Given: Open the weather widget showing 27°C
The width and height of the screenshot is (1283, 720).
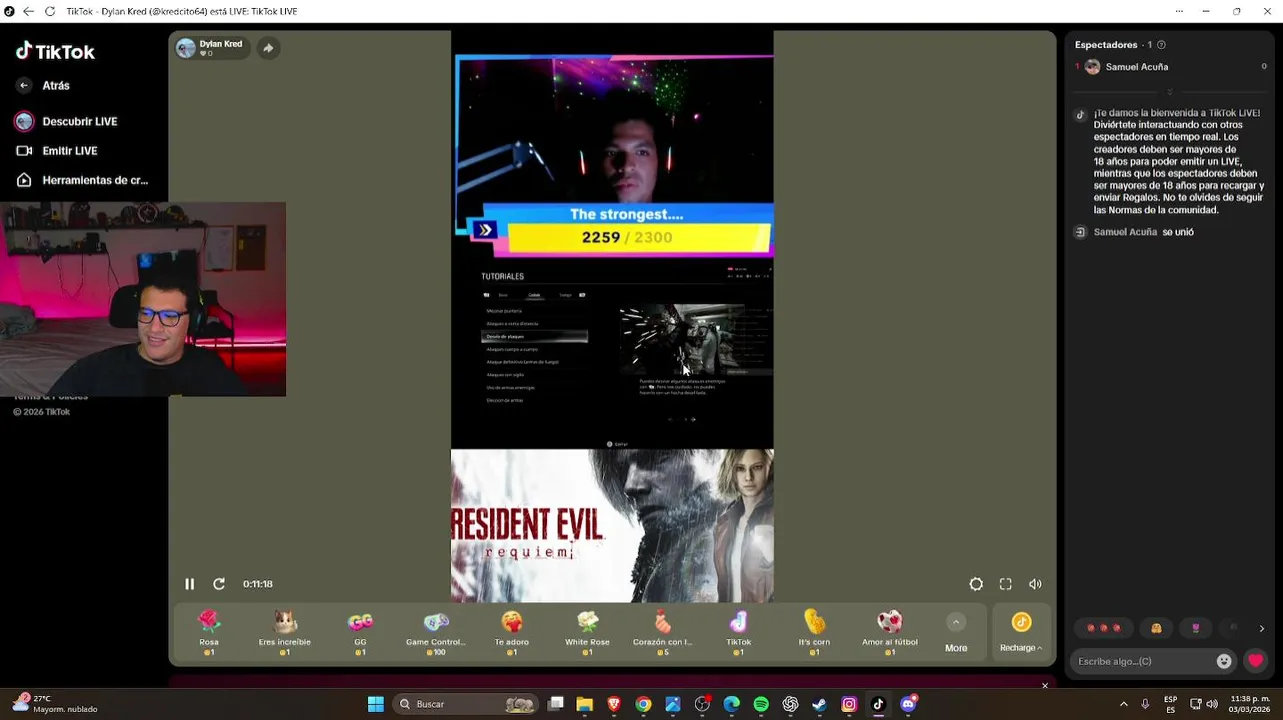Looking at the screenshot, I should click(55, 704).
